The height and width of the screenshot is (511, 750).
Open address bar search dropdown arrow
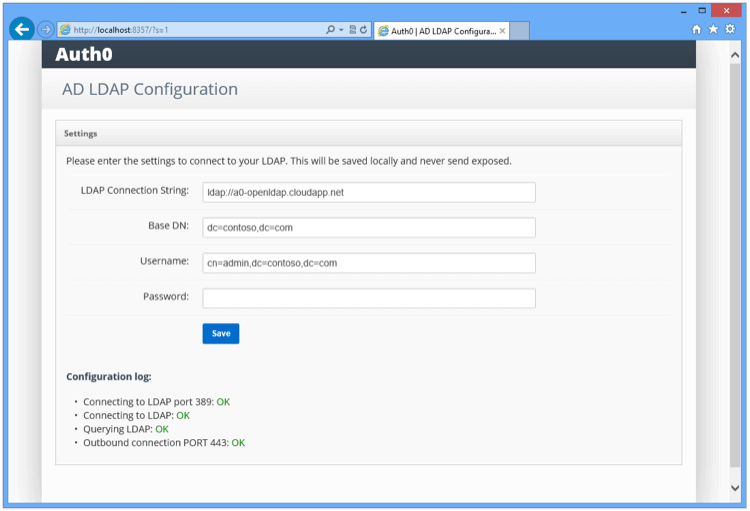click(x=341, y=30)
